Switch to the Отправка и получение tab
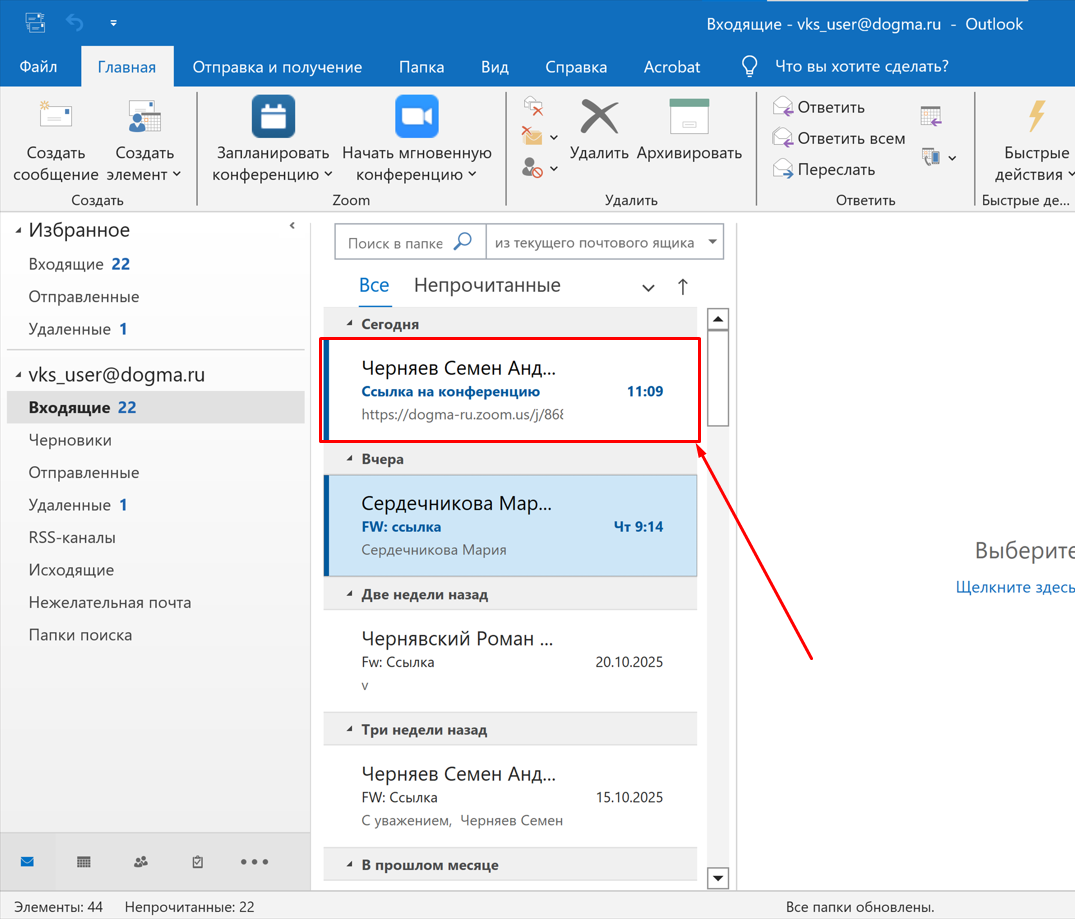Viewport: 1075px width, 919px height. pos(277,67)
